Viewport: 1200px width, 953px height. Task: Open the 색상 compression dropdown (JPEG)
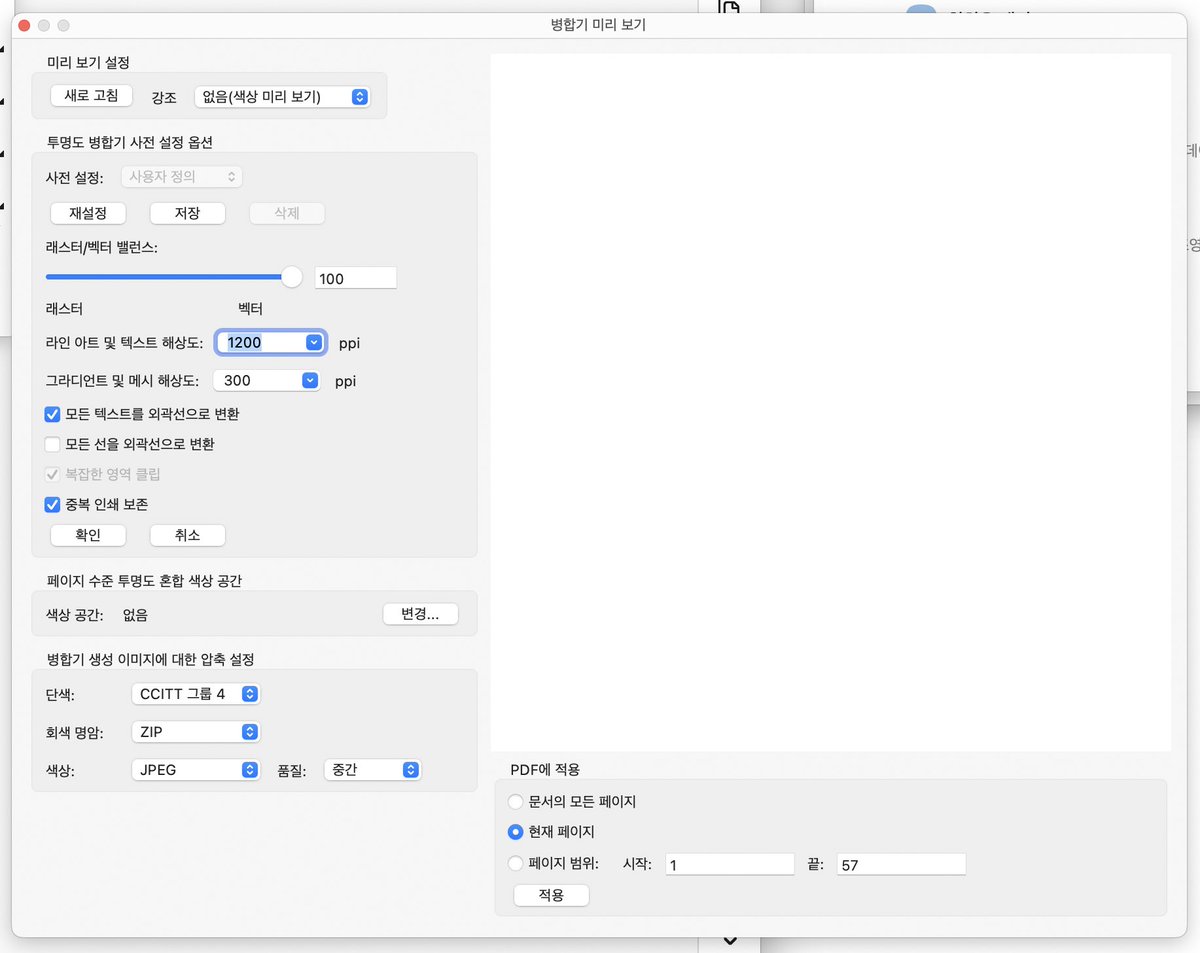(x=196, y=770)
